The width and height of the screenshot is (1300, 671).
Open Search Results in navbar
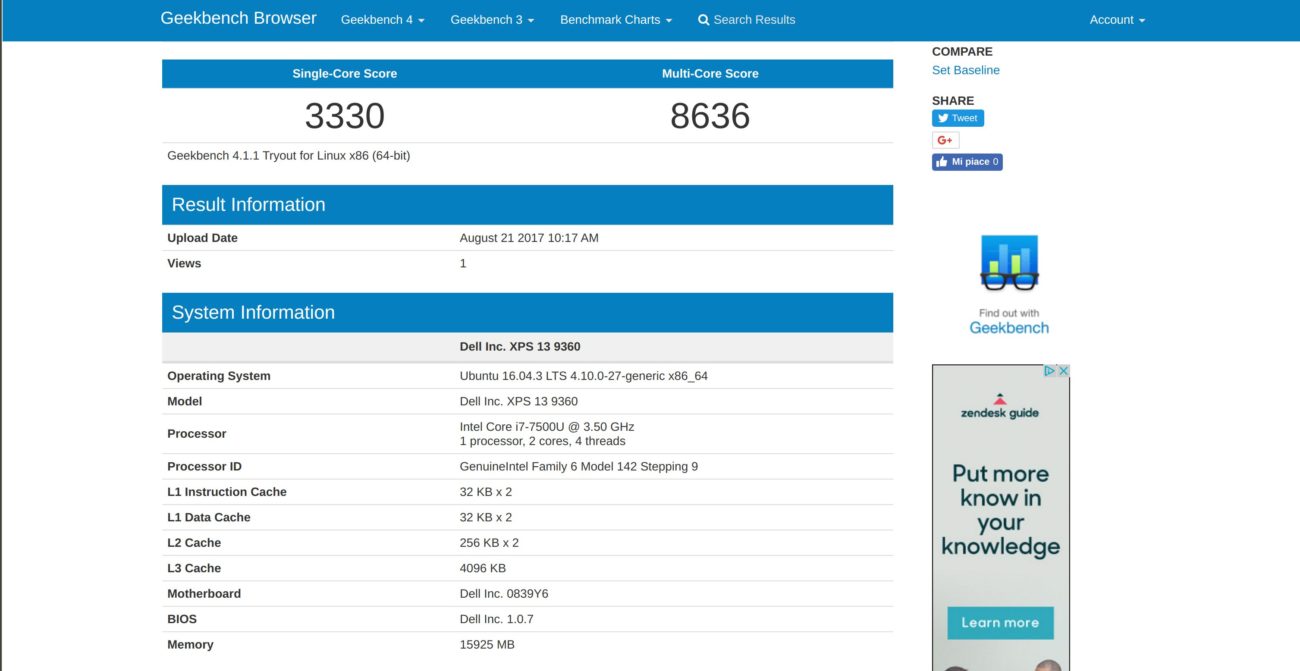click(x=747, y=20)
